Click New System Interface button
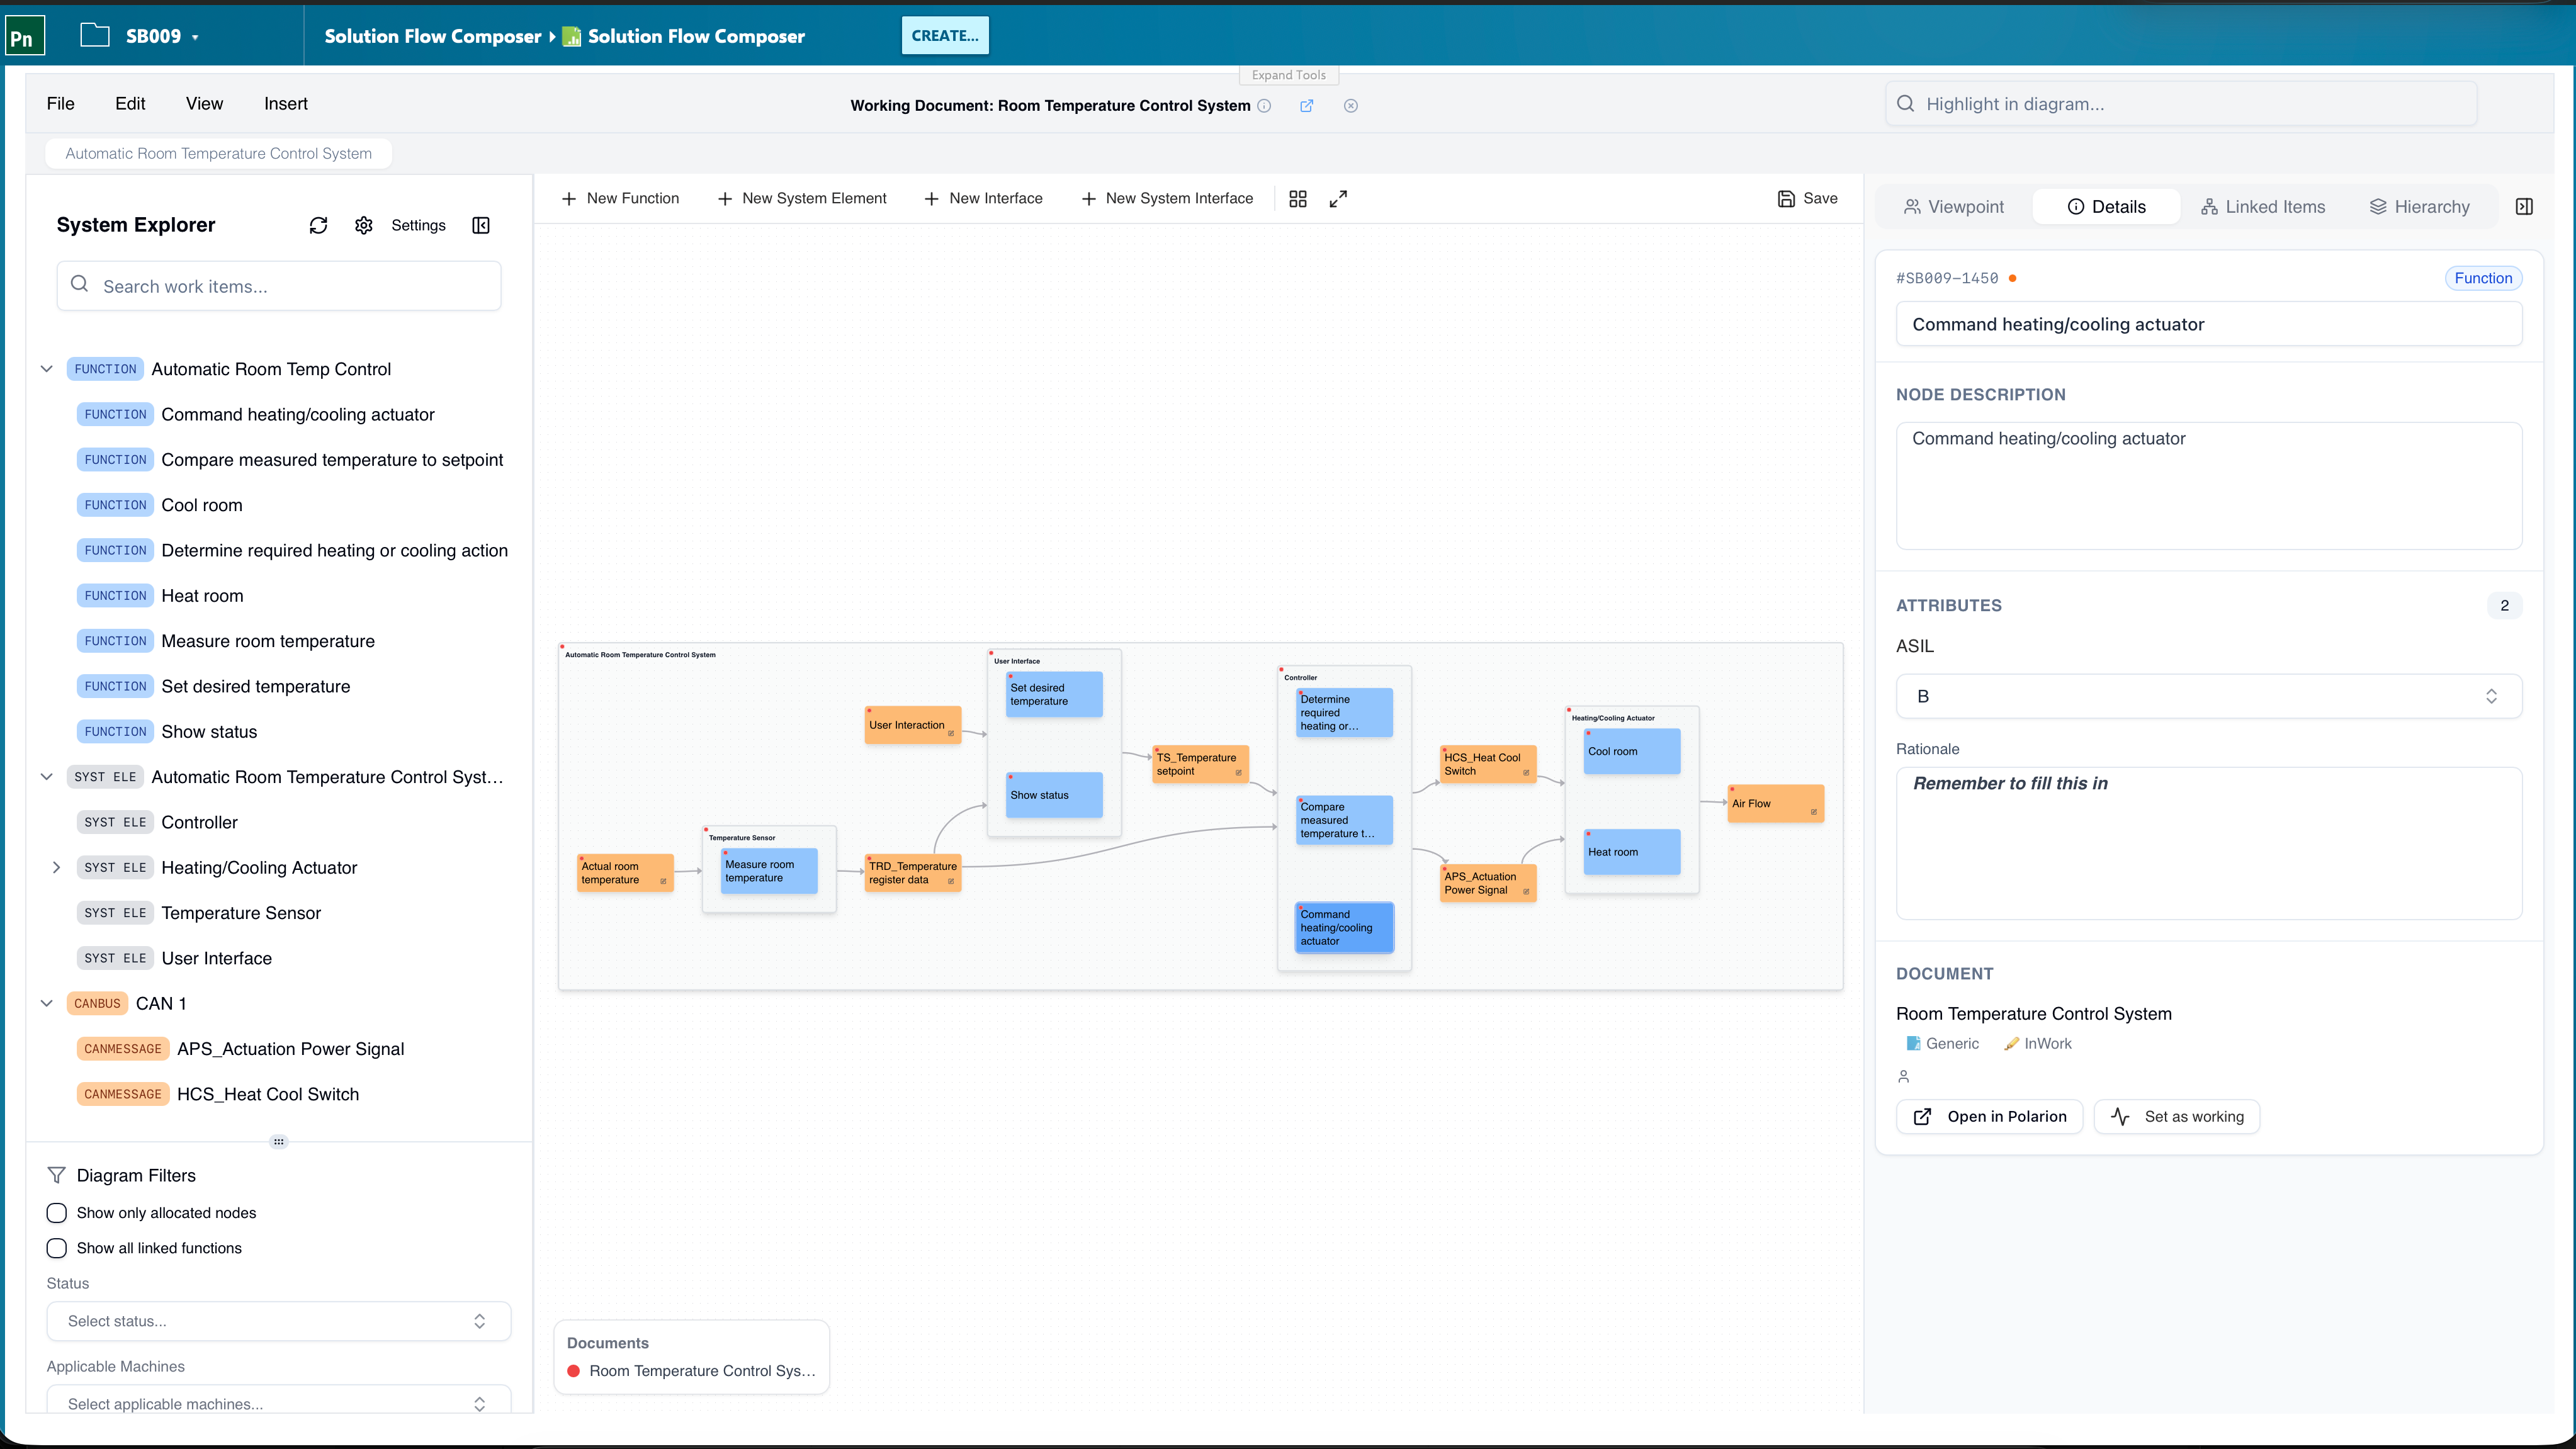 coord(1167,198)
